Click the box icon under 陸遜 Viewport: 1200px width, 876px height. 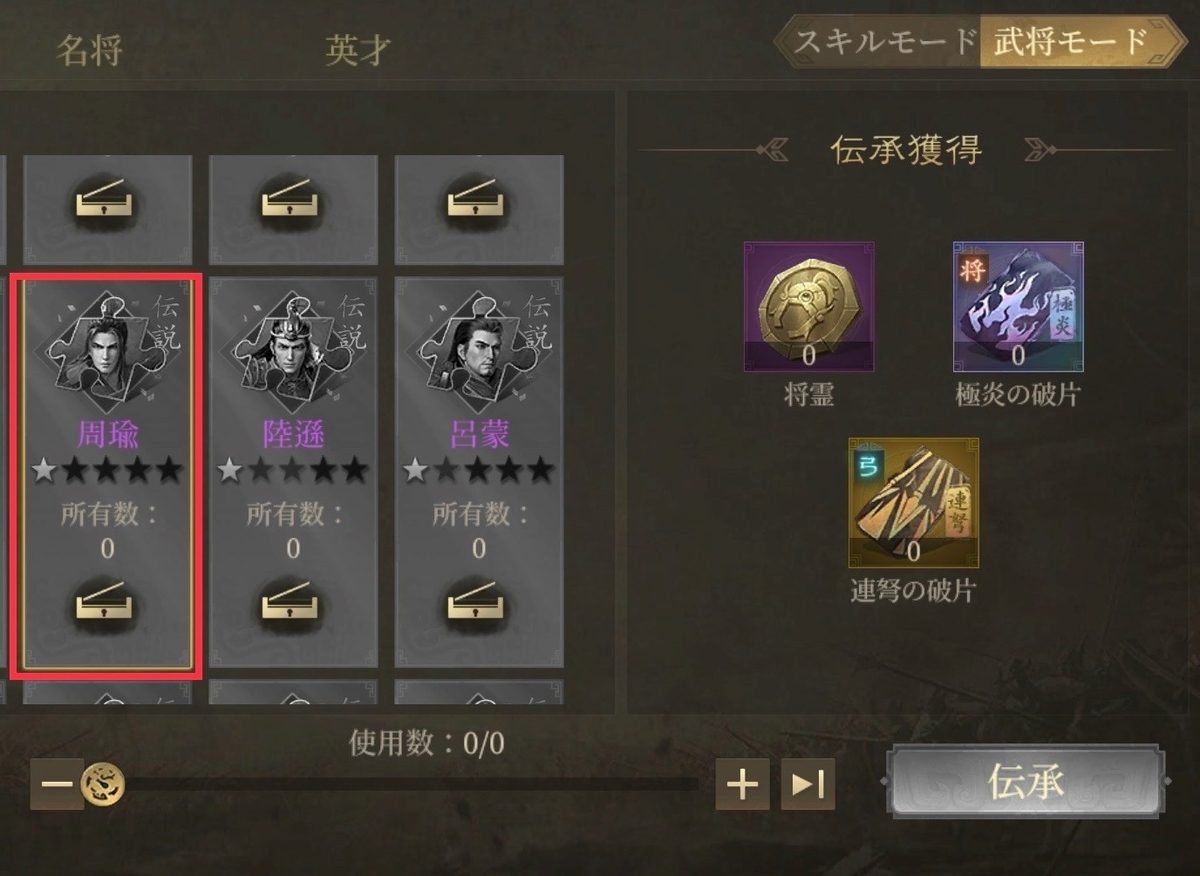pyautogui.click(x=292, y=603)
